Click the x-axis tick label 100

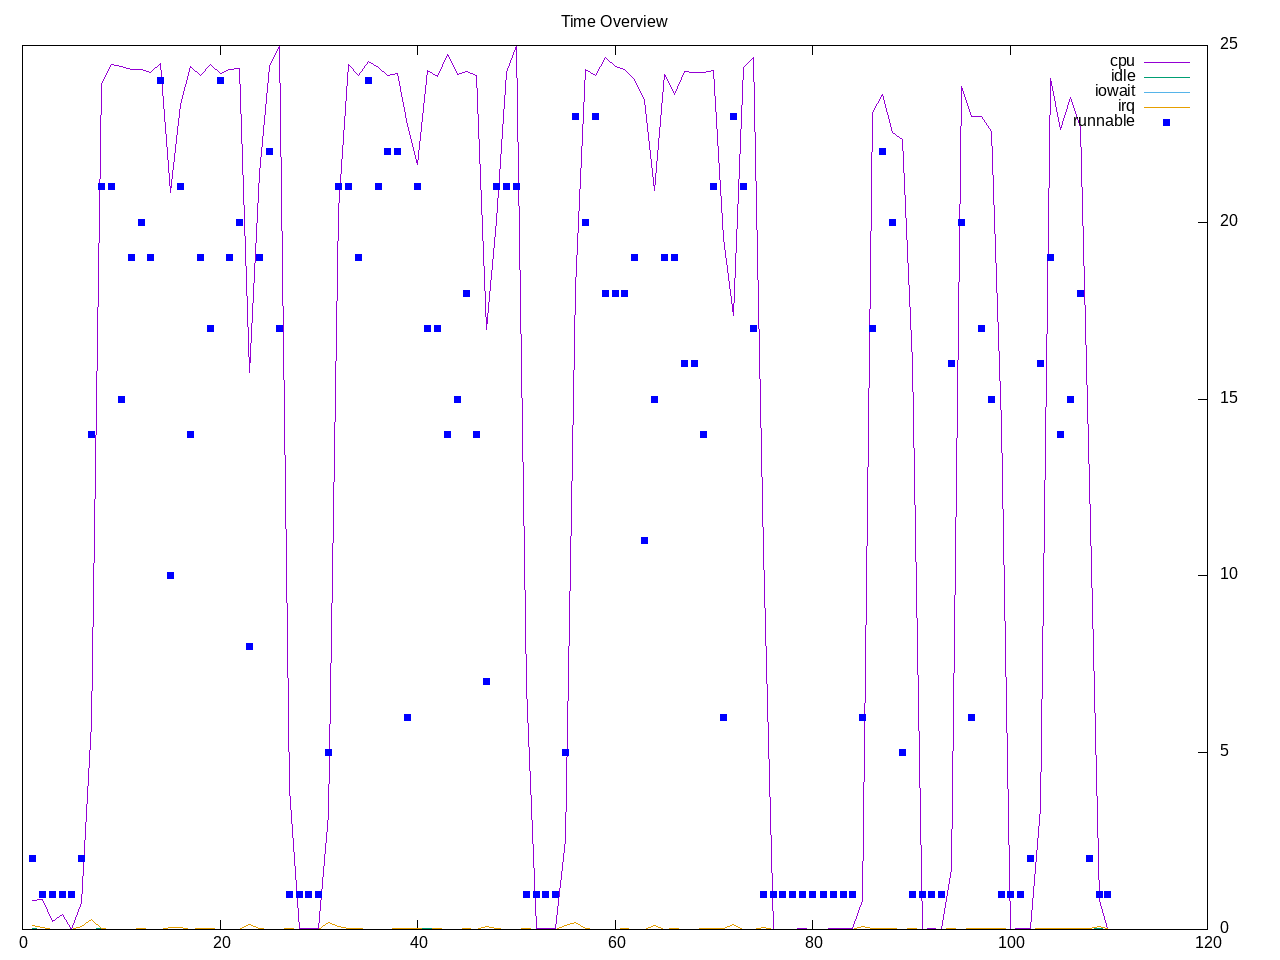point(1010,942)
